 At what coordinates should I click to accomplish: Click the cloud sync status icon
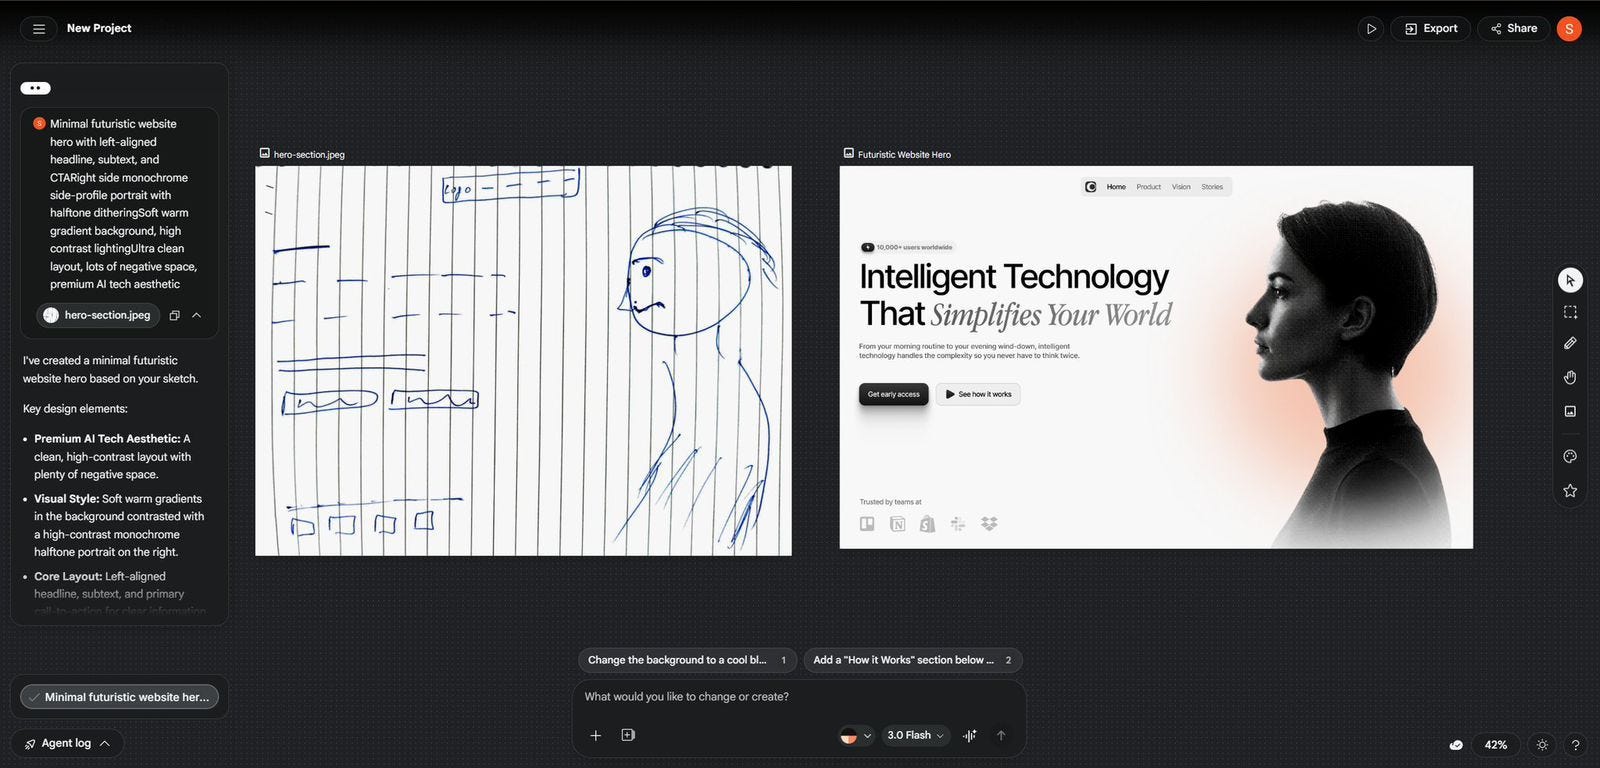(1456, 745)
